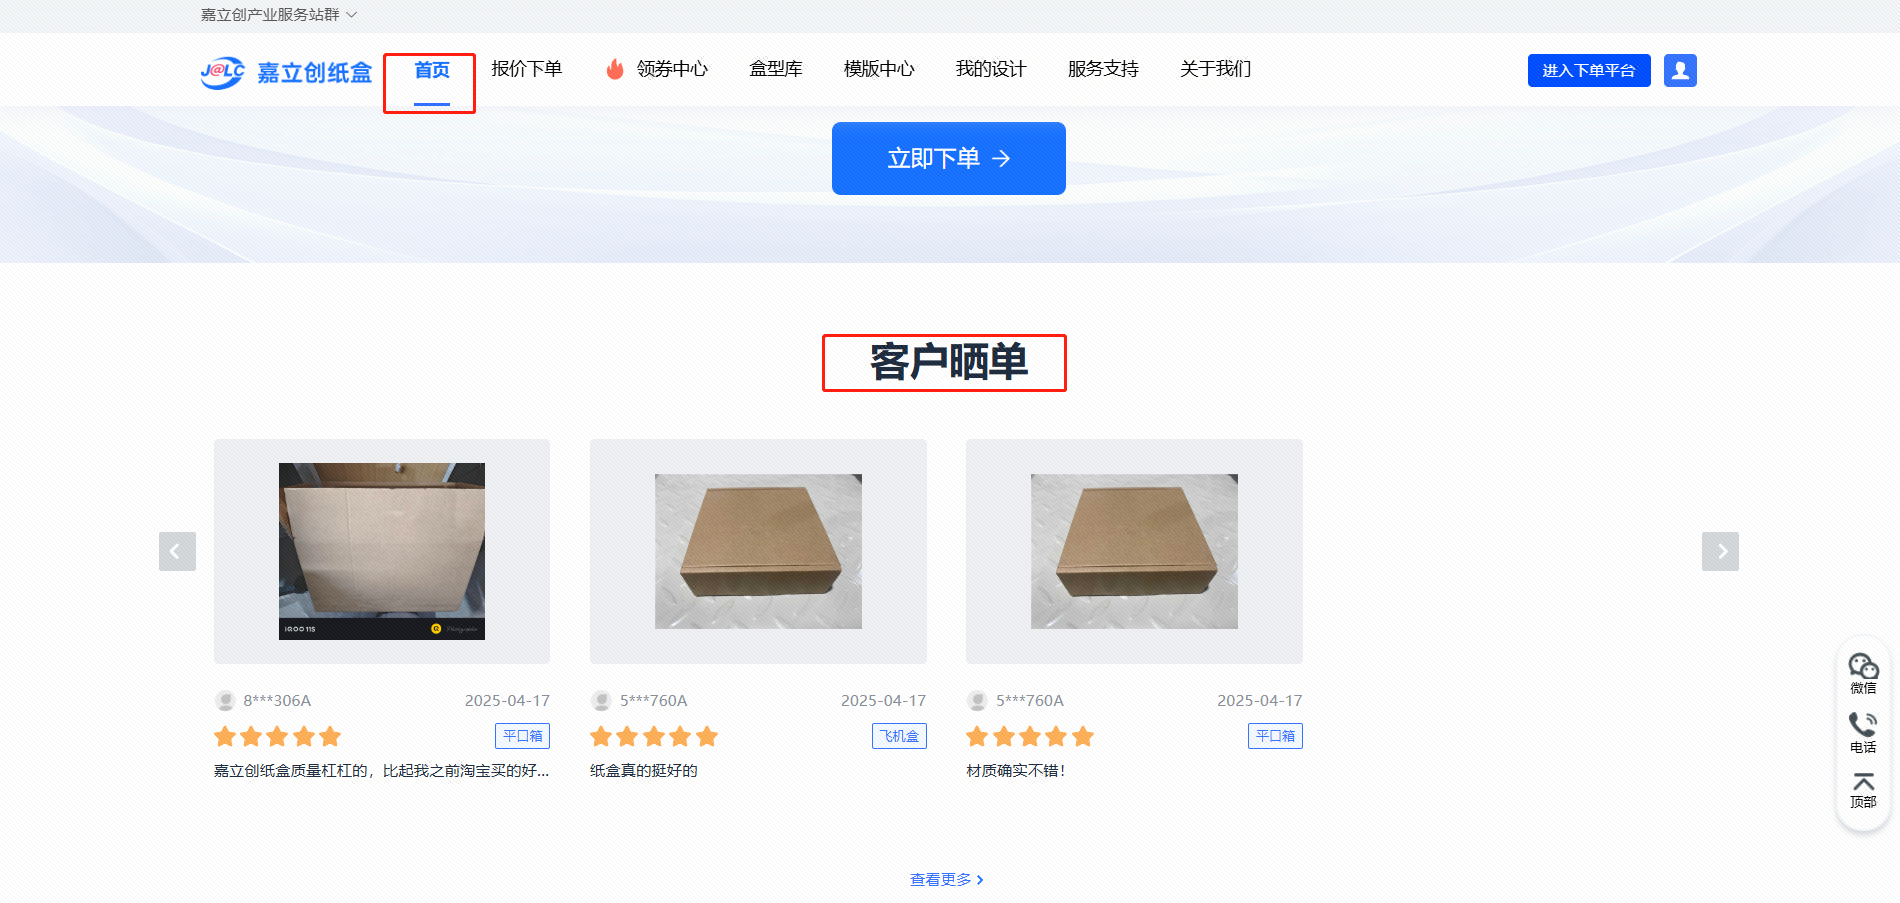Open the 服务支持 navigation item

tap(1103, 69)
